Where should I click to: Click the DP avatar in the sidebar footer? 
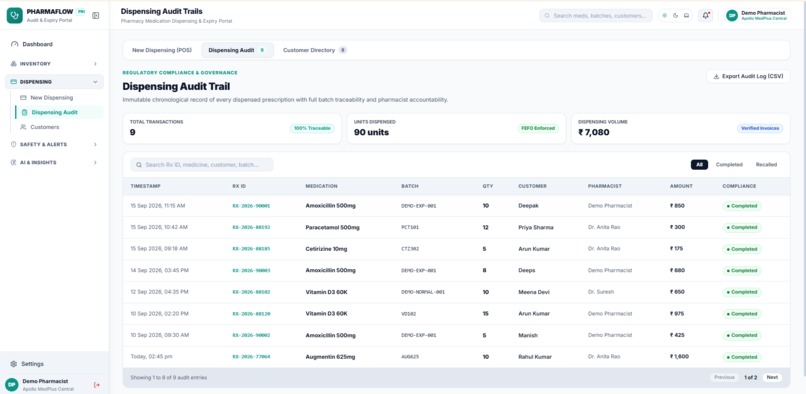(x=11, y=385)
